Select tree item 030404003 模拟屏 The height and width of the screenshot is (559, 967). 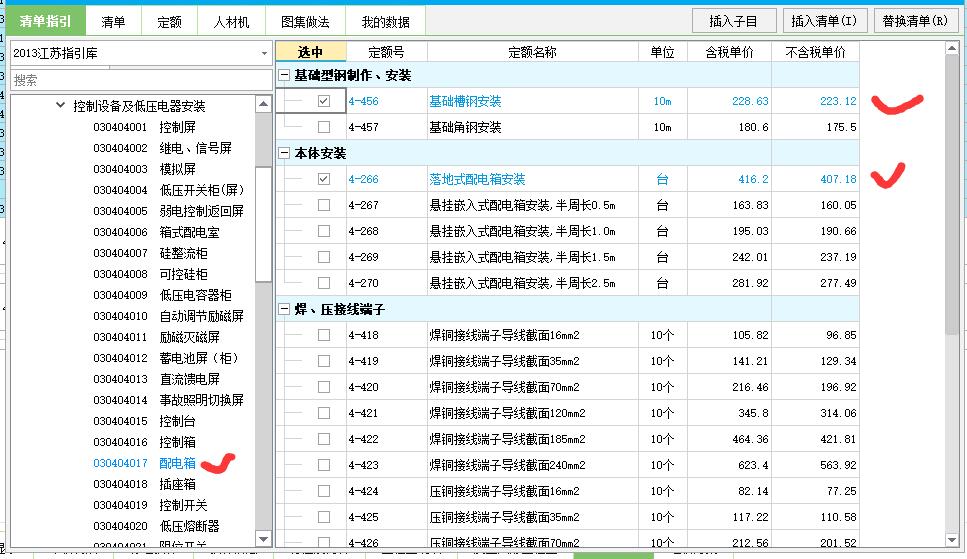pyautogui.click(x=144, y=169)
